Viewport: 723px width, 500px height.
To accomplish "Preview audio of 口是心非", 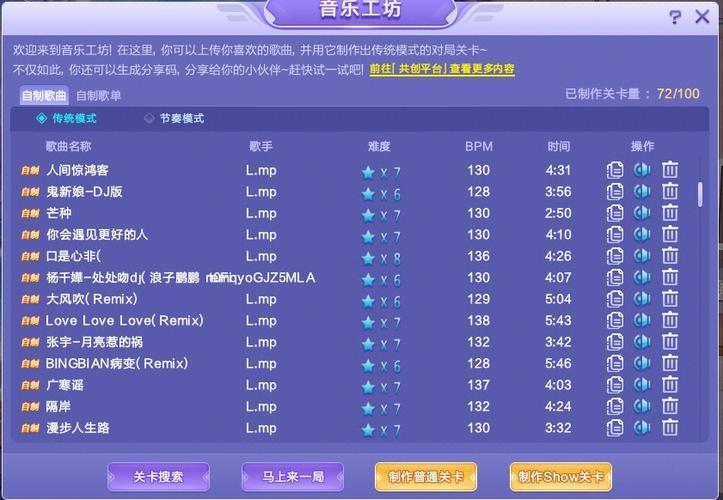I will click(x=642, y=256).
